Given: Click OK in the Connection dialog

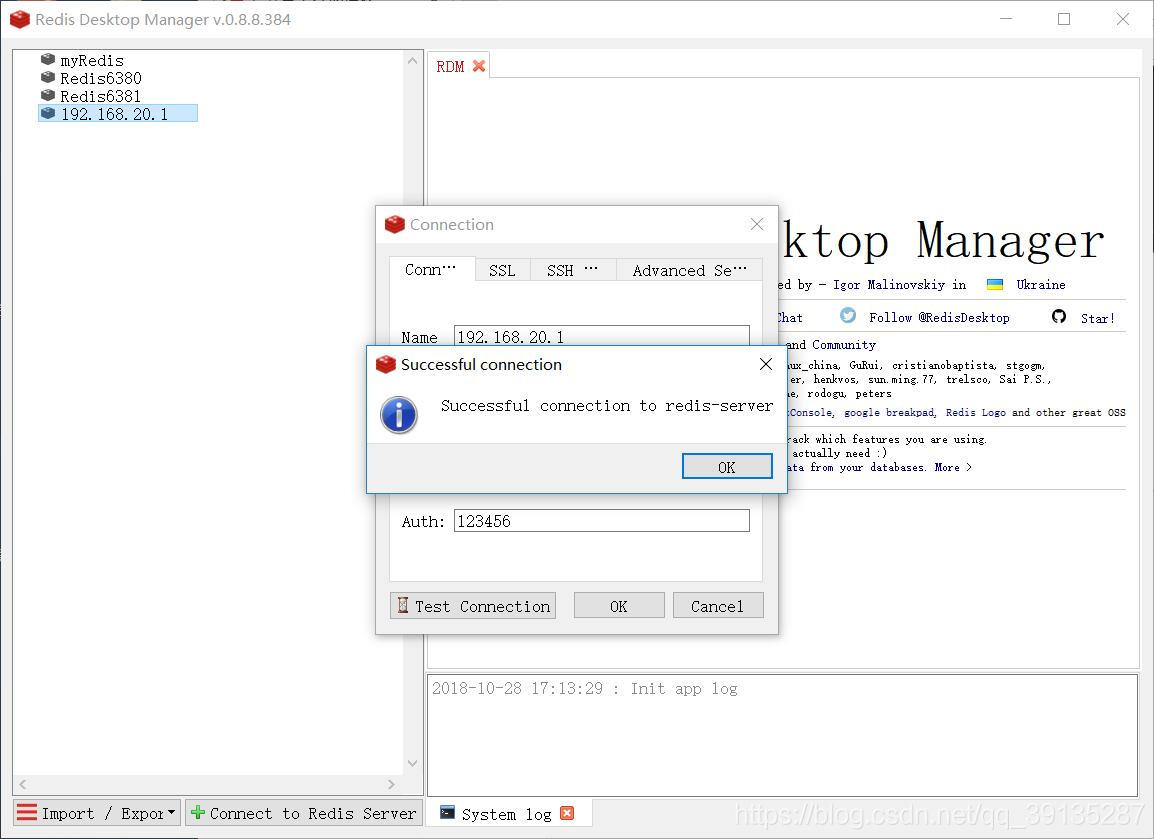Looking at the screenshot, I should click(619, 606).
